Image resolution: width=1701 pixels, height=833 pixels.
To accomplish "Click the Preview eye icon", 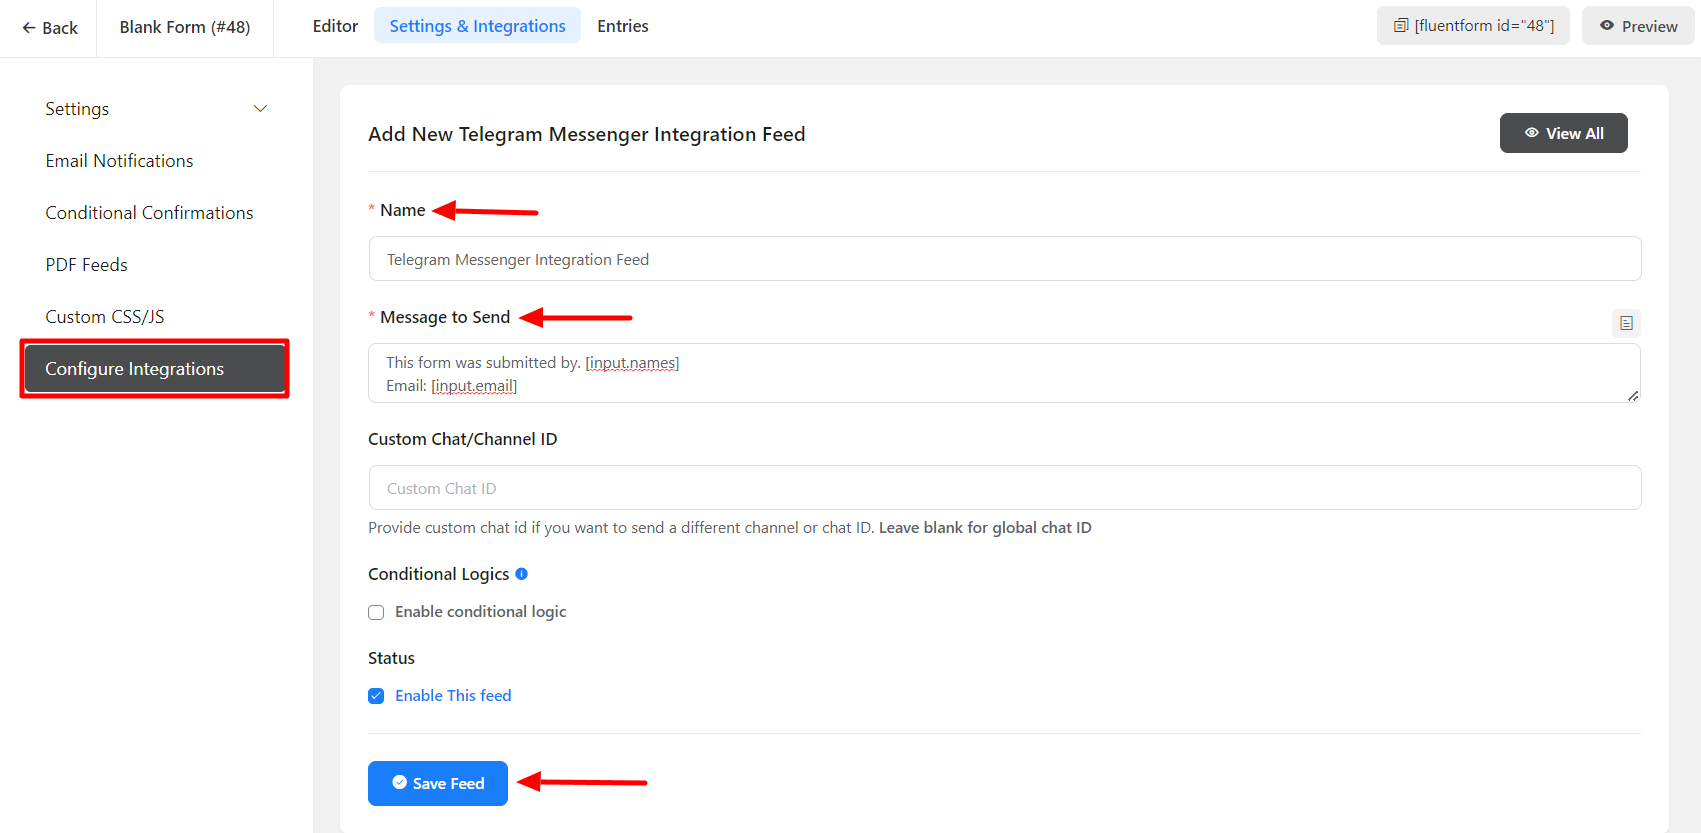I will (x=1607, y=26).
